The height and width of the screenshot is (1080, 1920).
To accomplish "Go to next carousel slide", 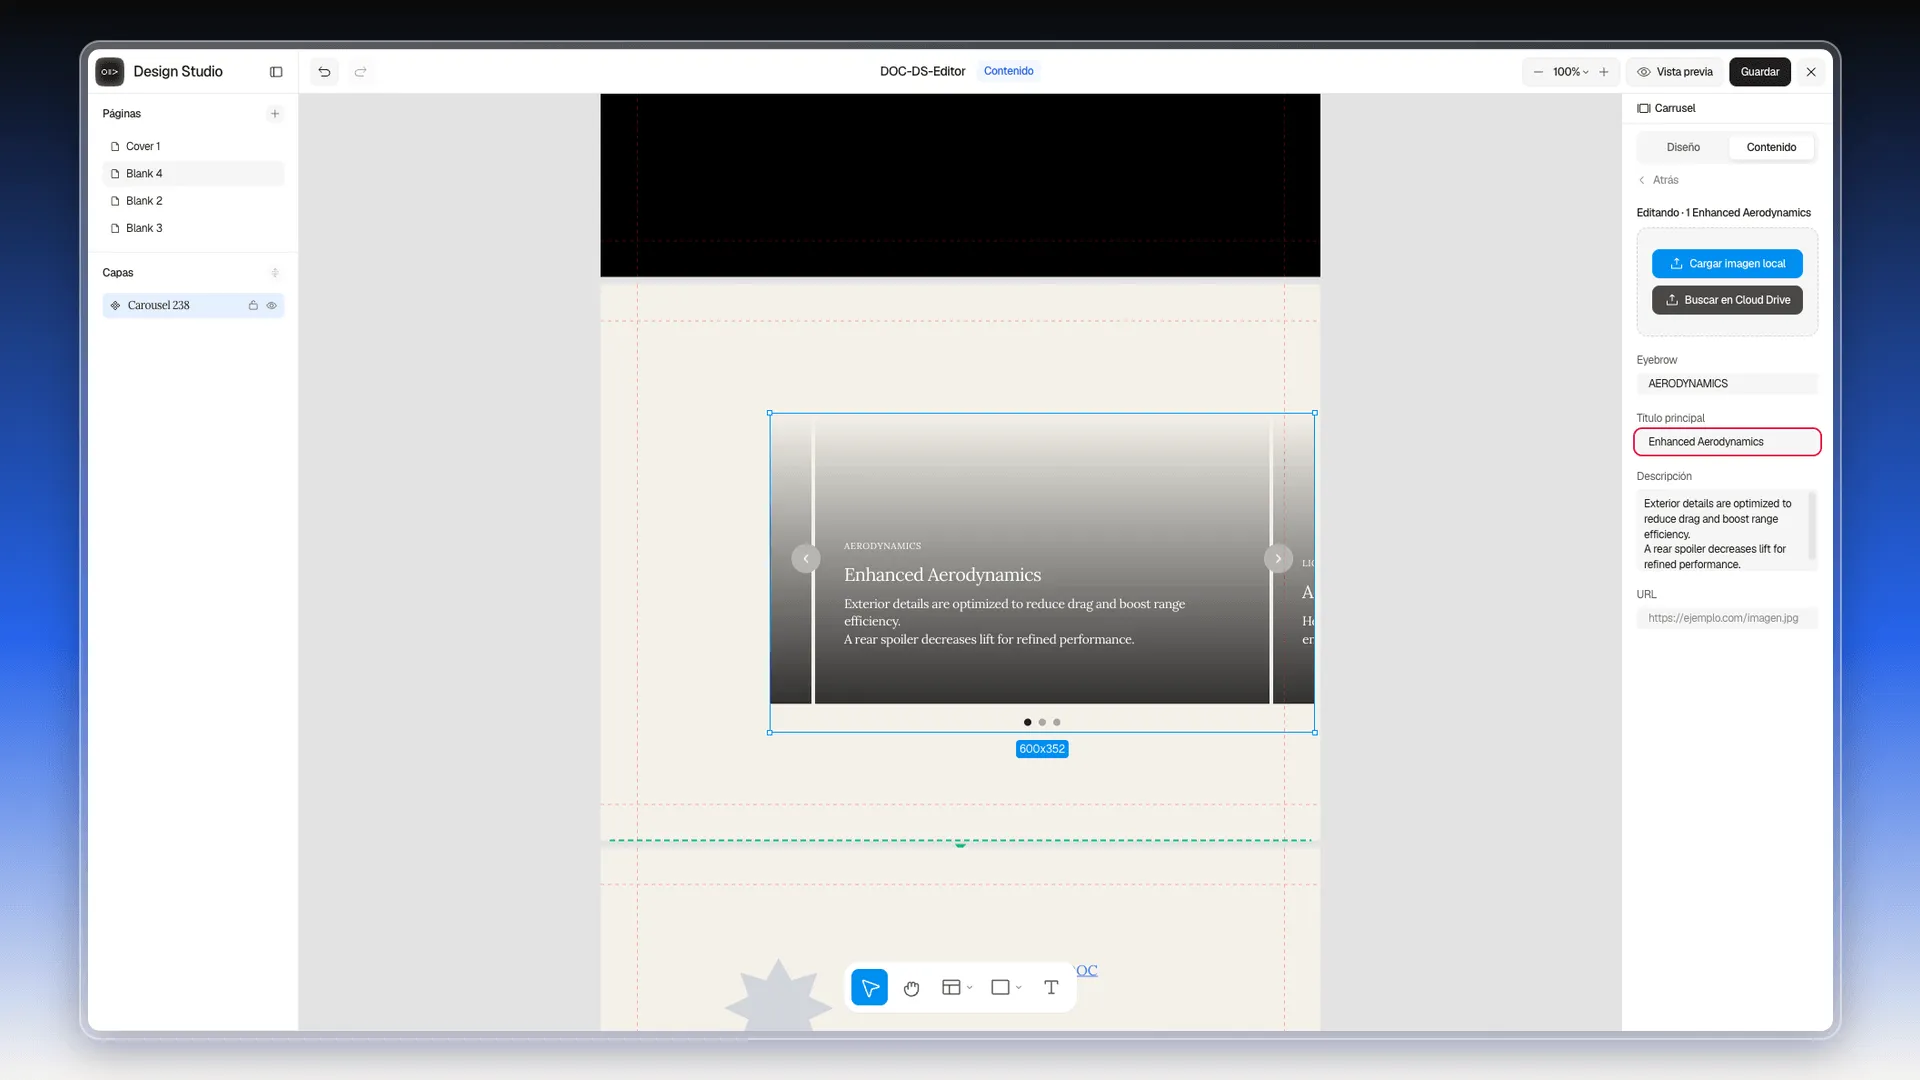I will pos(1278,559).
